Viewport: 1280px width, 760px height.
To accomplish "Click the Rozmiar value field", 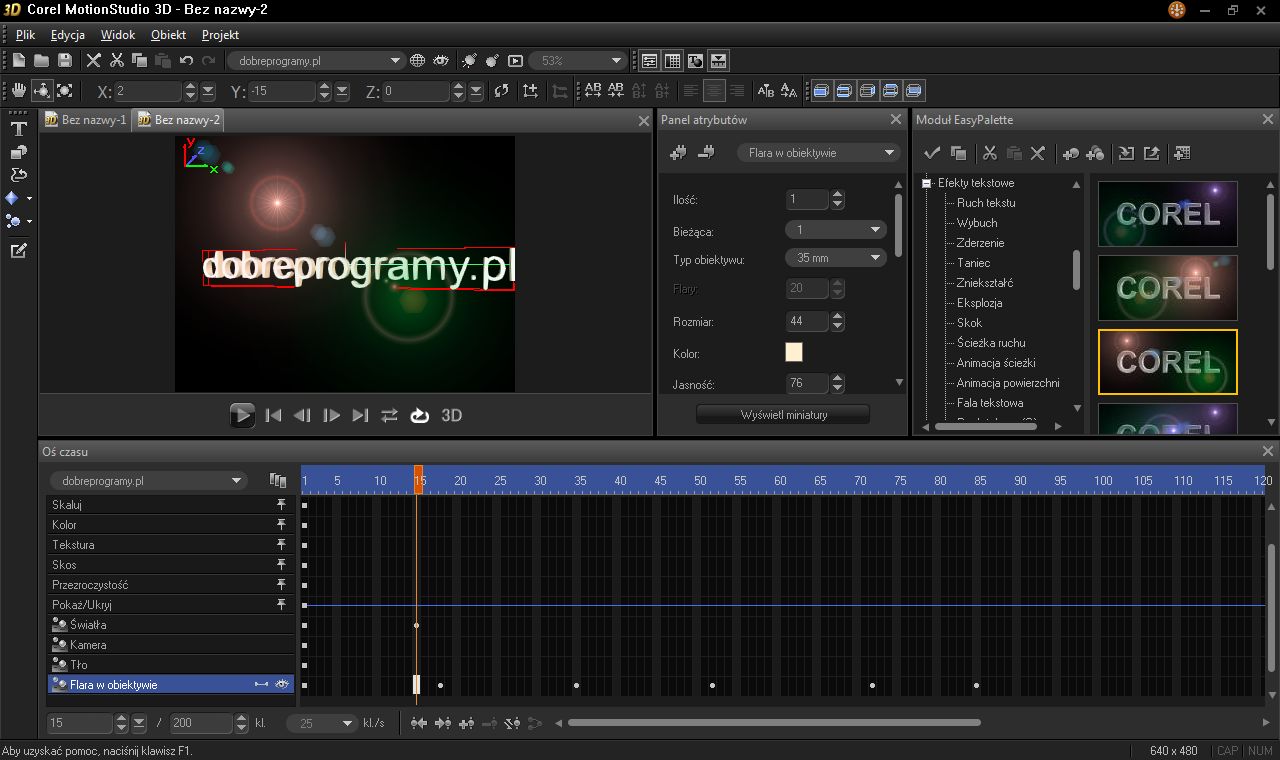I will coord(807,322).
